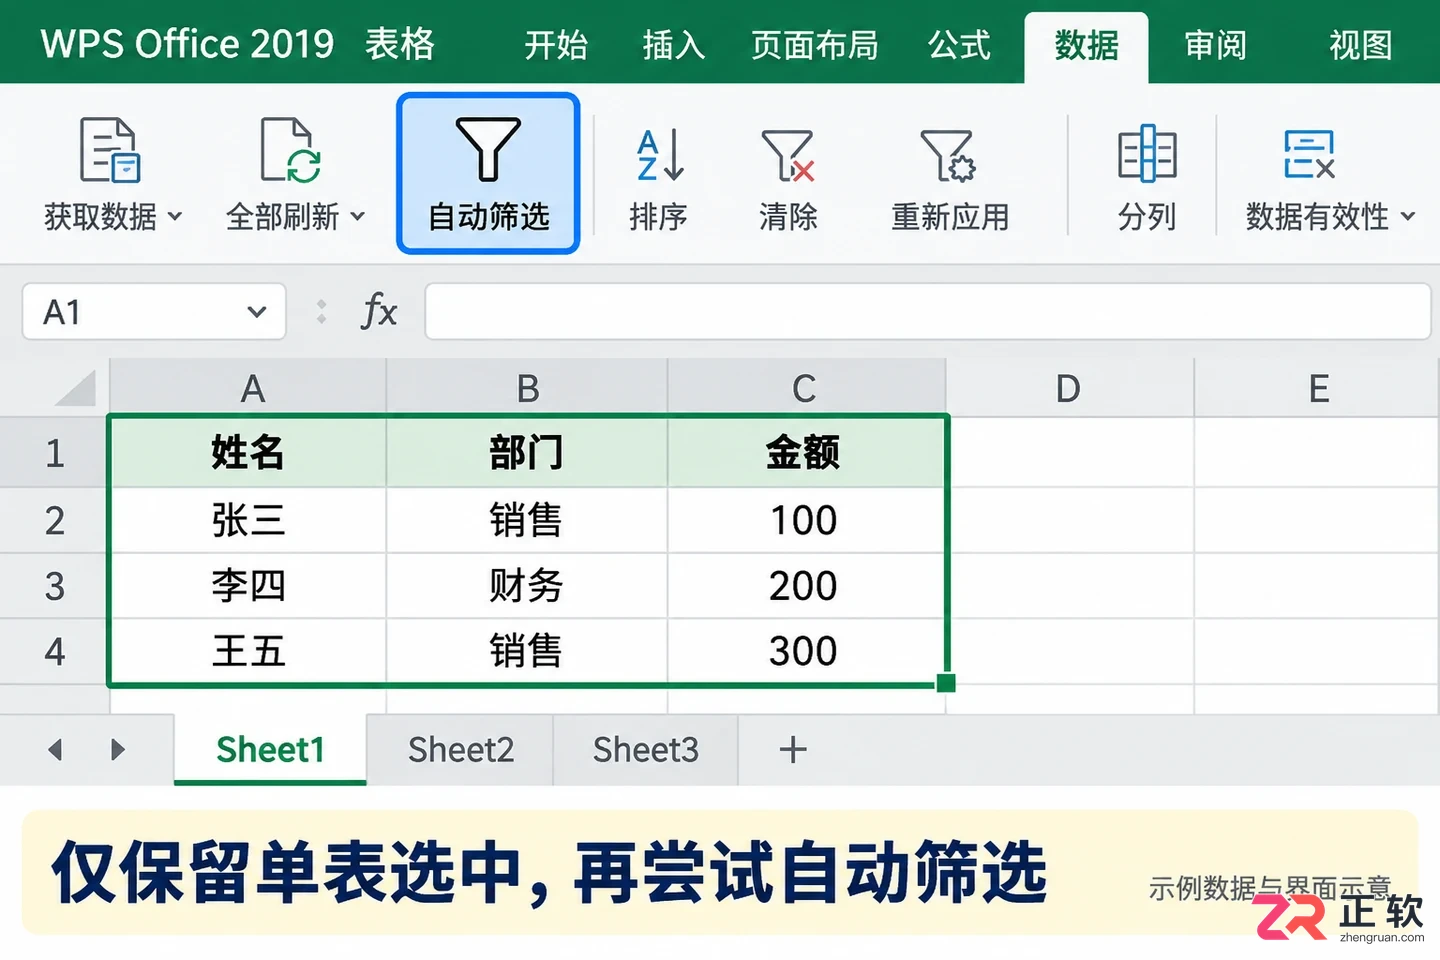The height and width of the screenshot is (960, 1440).
Task: Select row 3 header
Action: coord(54,586)
